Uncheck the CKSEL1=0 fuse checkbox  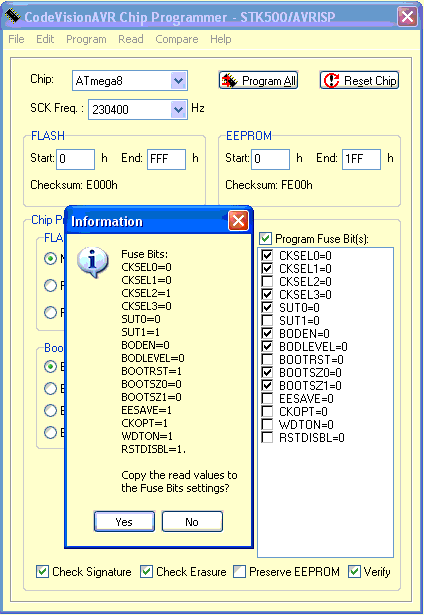267,268
